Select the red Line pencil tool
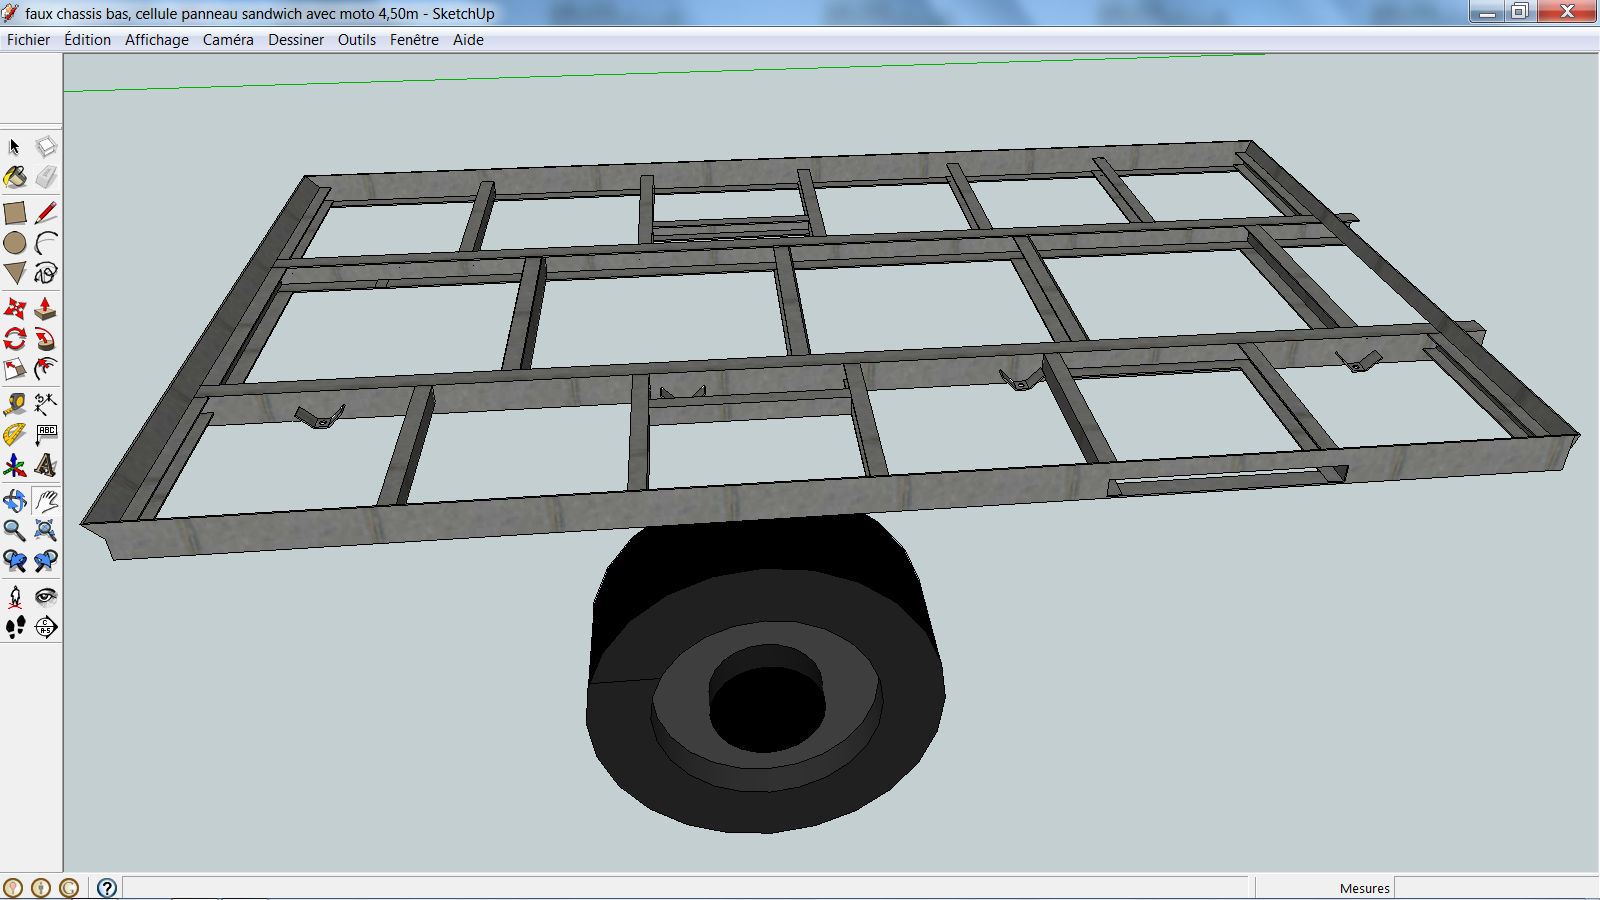 point(45,213)
